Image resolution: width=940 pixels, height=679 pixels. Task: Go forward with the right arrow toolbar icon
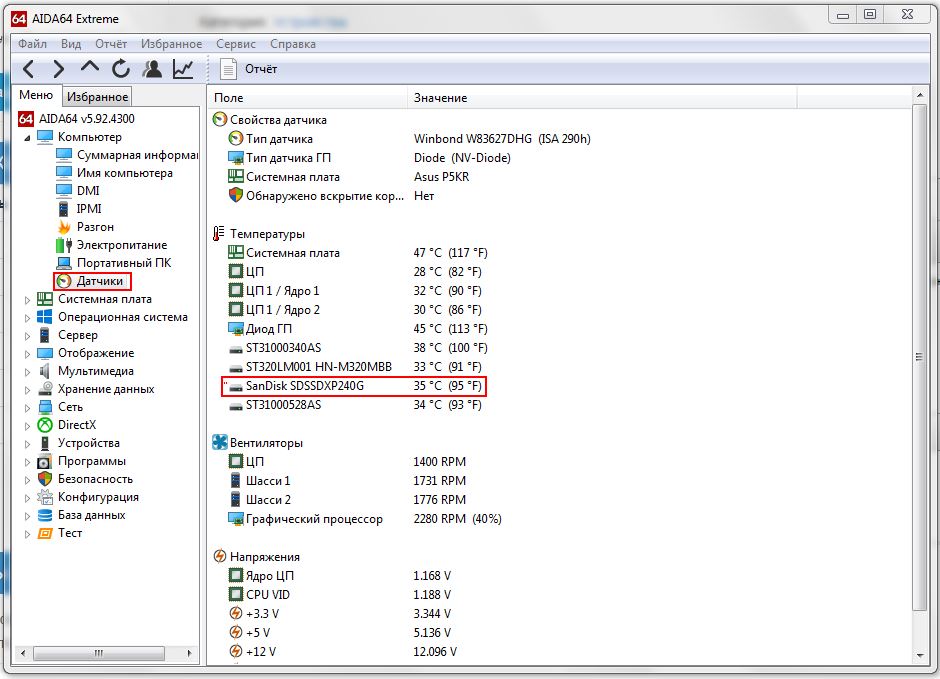59,69
